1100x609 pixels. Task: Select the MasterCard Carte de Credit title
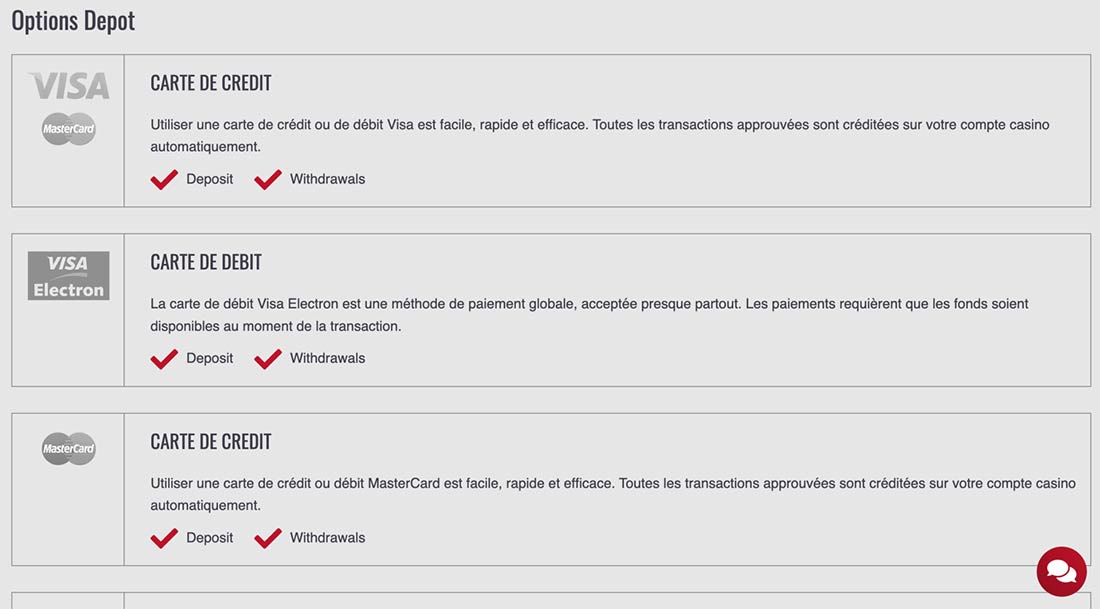coord(210,441)
